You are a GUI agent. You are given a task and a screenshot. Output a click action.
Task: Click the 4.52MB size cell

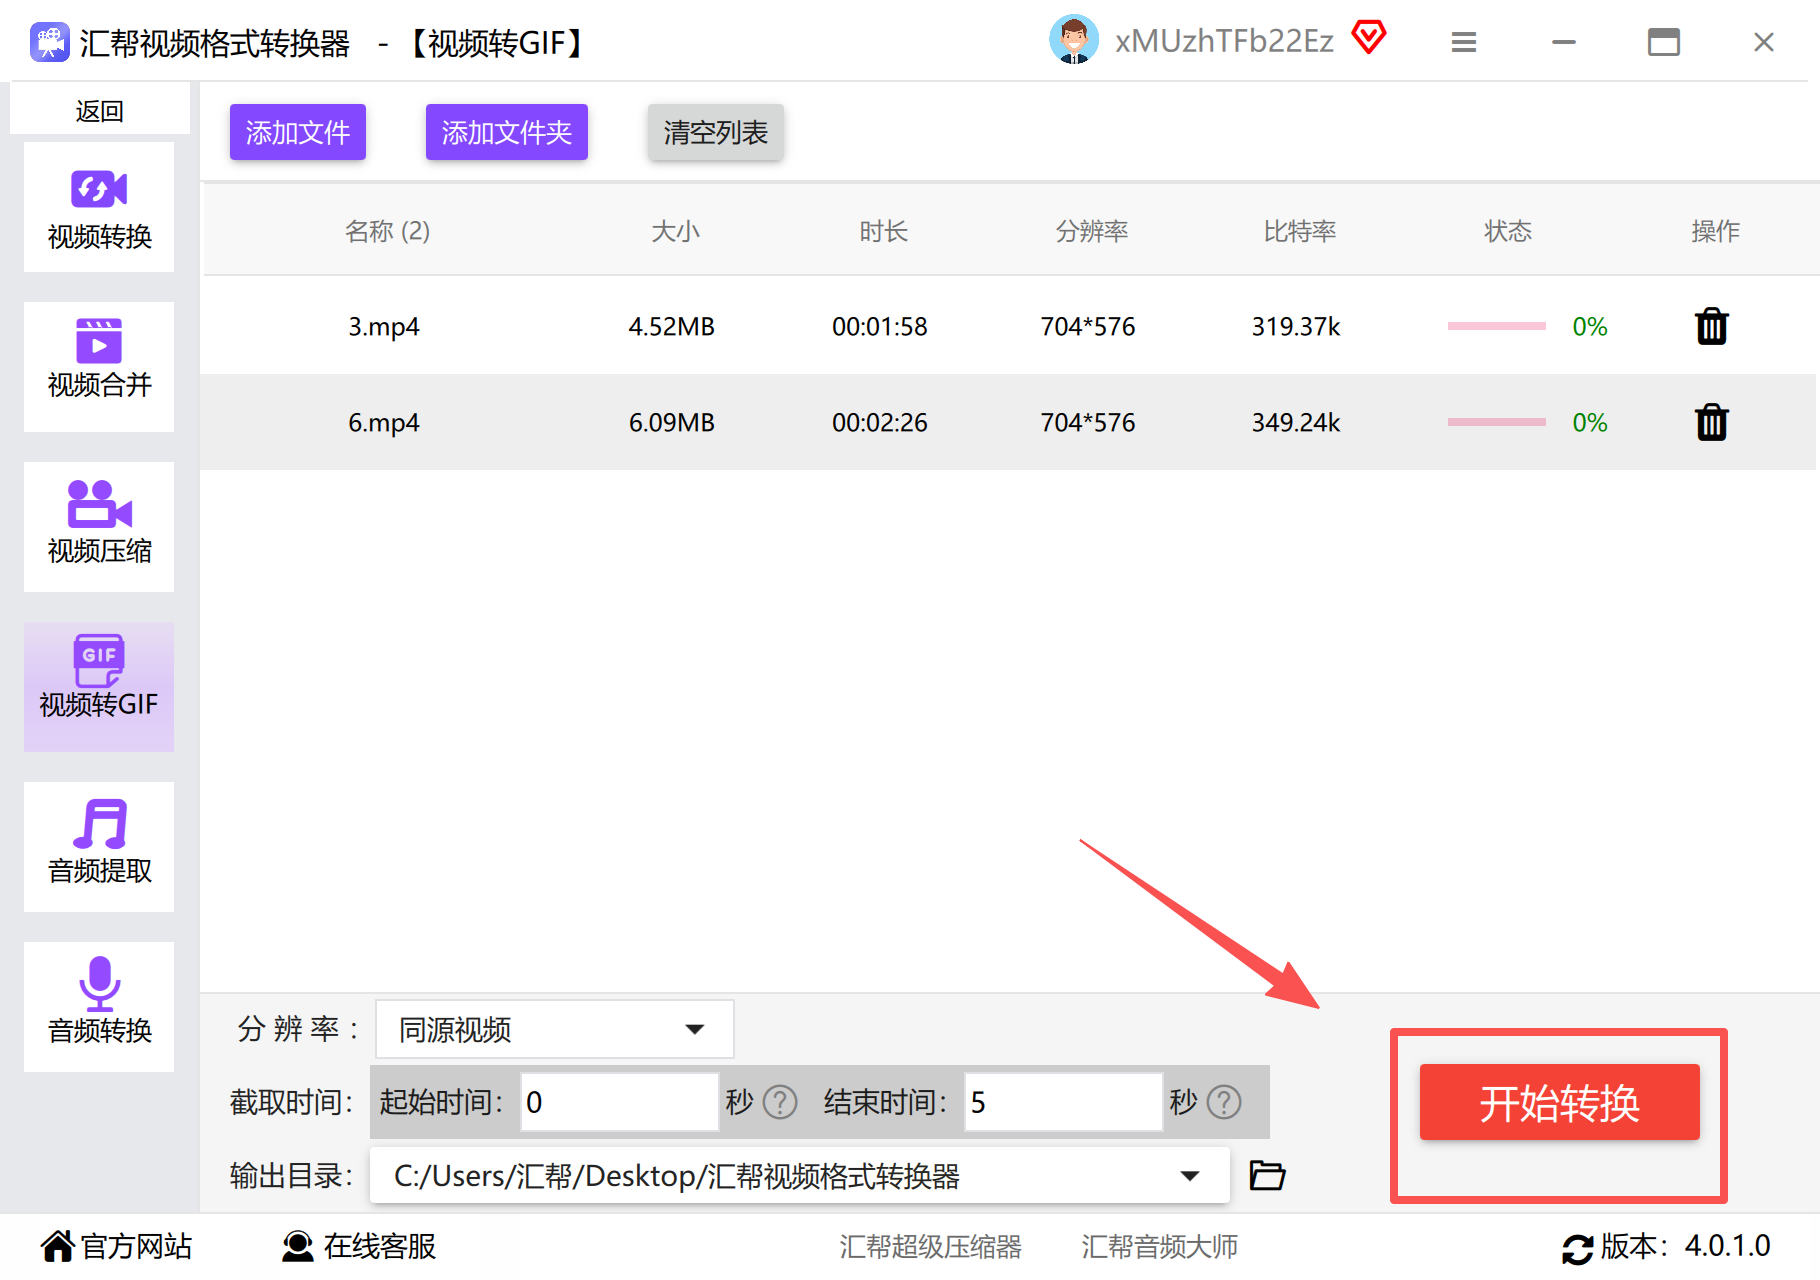[672, 326]
